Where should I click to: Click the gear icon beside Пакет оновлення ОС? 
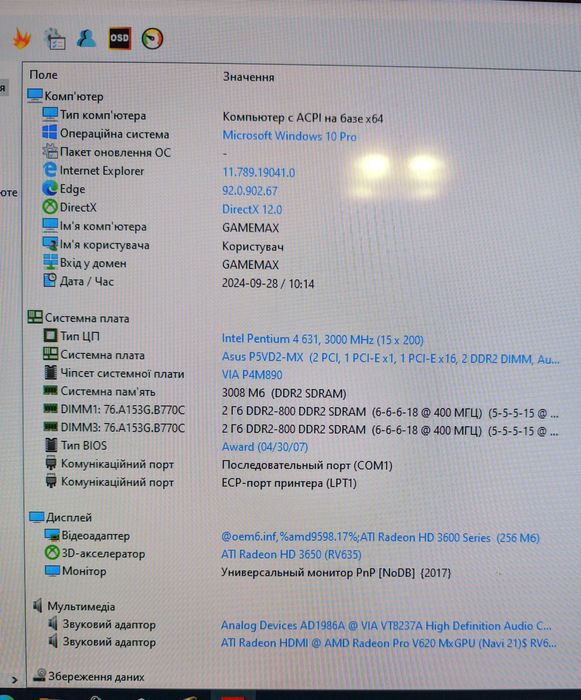click(x=50, y=151)
